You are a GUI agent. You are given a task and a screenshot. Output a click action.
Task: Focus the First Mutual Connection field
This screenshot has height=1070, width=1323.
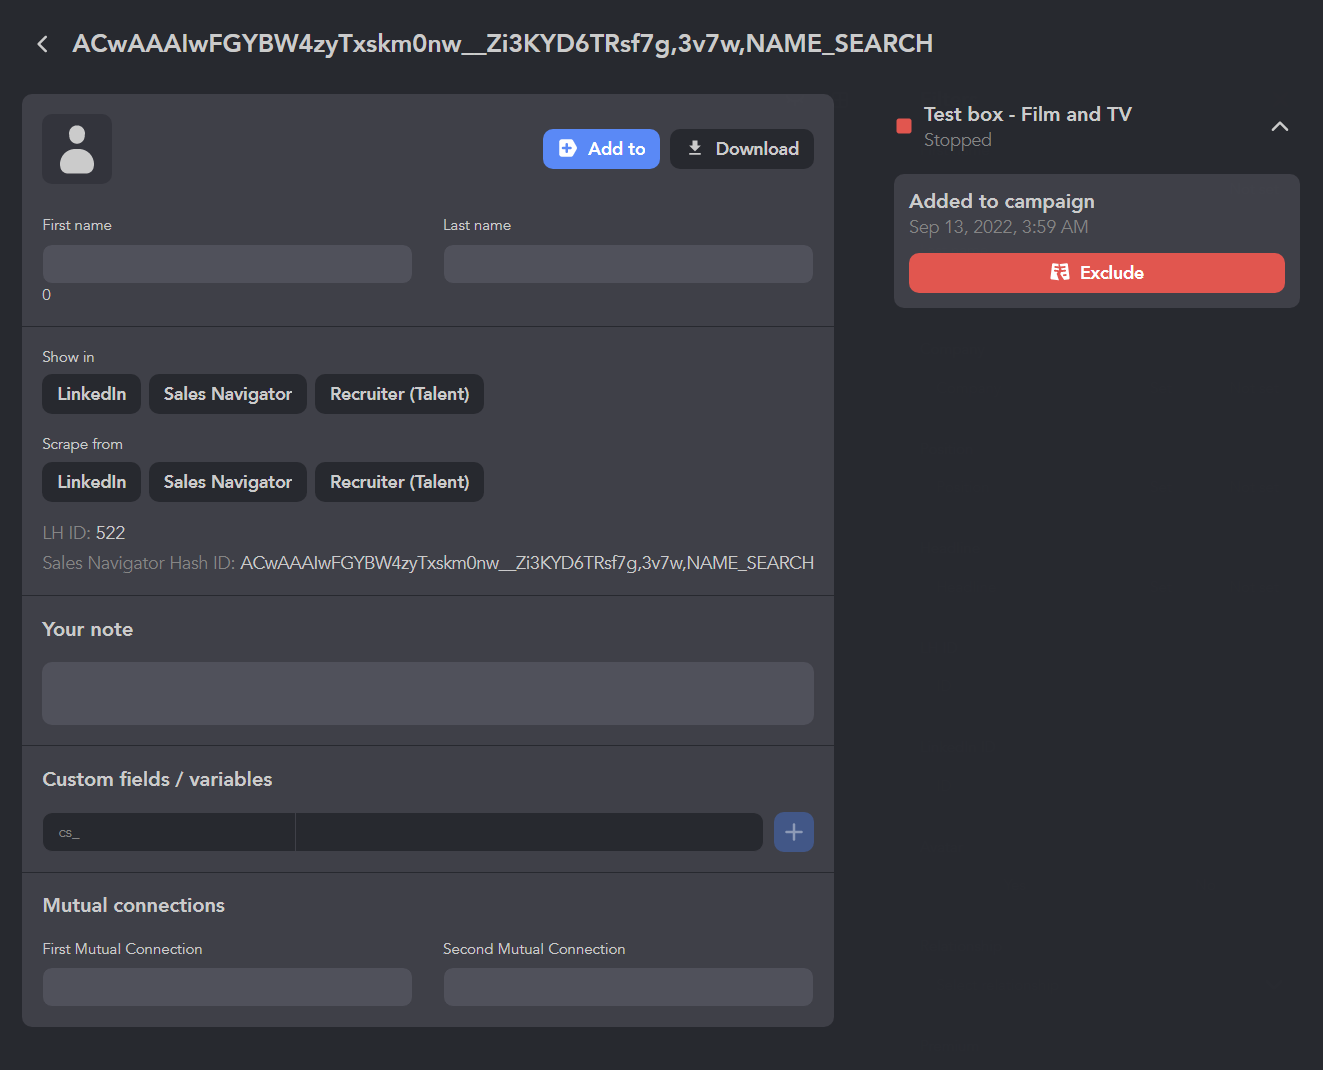click(x=227, y=987)
